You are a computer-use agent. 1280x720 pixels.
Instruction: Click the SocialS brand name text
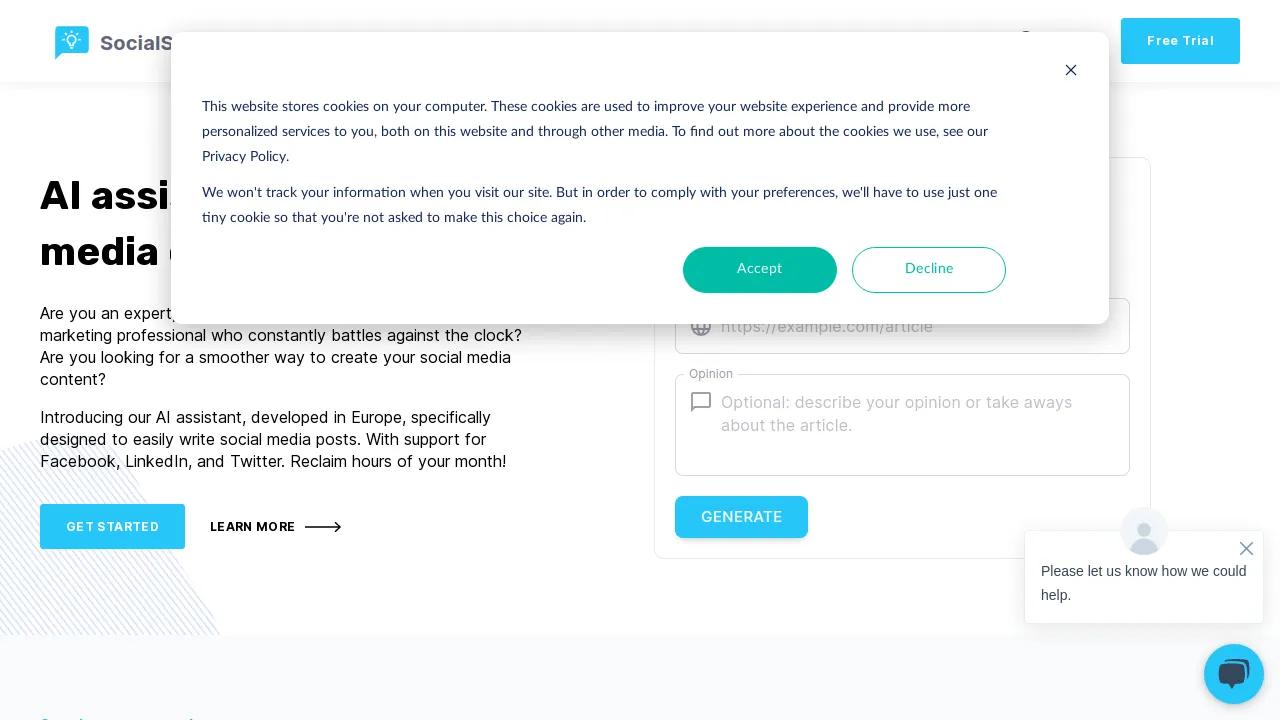[x=136, y=43]
